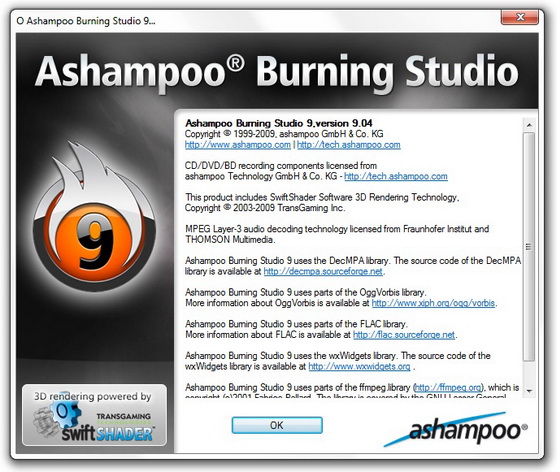Click the window title bar text
Screen dimensions: 560x472
point(86,21)
